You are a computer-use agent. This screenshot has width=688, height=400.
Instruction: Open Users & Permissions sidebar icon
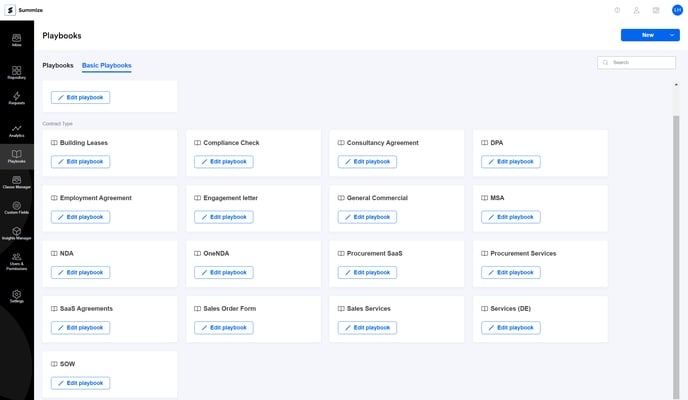16,261
